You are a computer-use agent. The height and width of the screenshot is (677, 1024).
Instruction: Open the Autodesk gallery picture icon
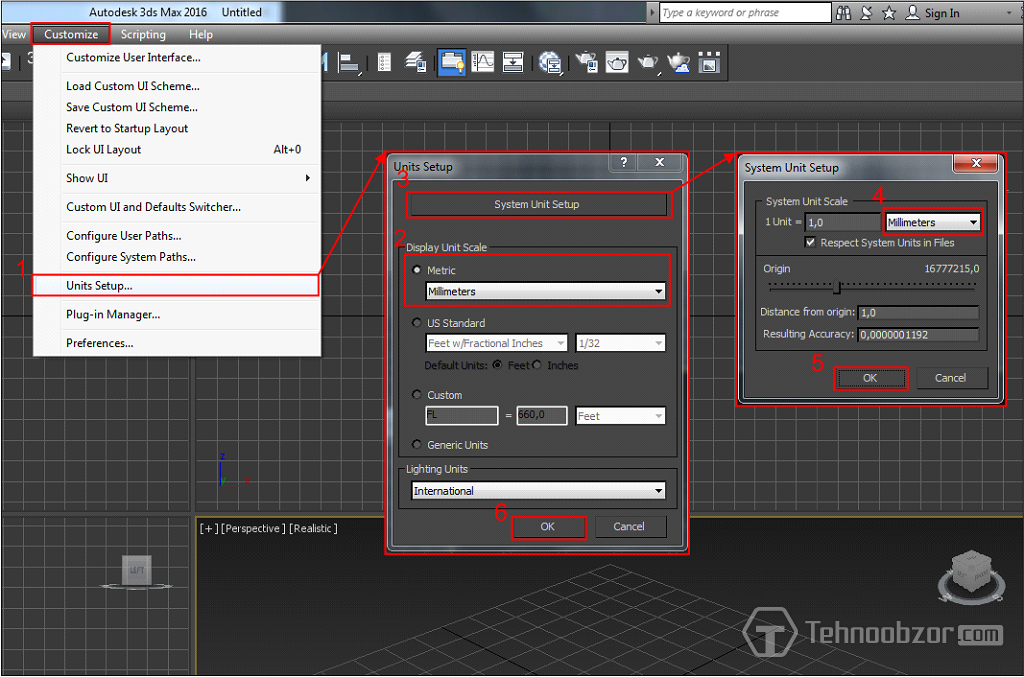709,62
